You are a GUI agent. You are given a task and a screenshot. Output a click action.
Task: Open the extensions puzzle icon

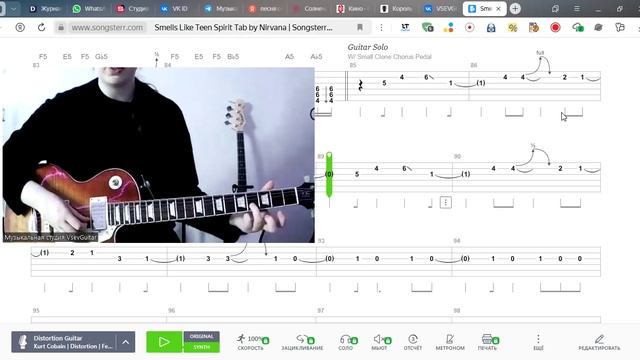tap(620, 27)
